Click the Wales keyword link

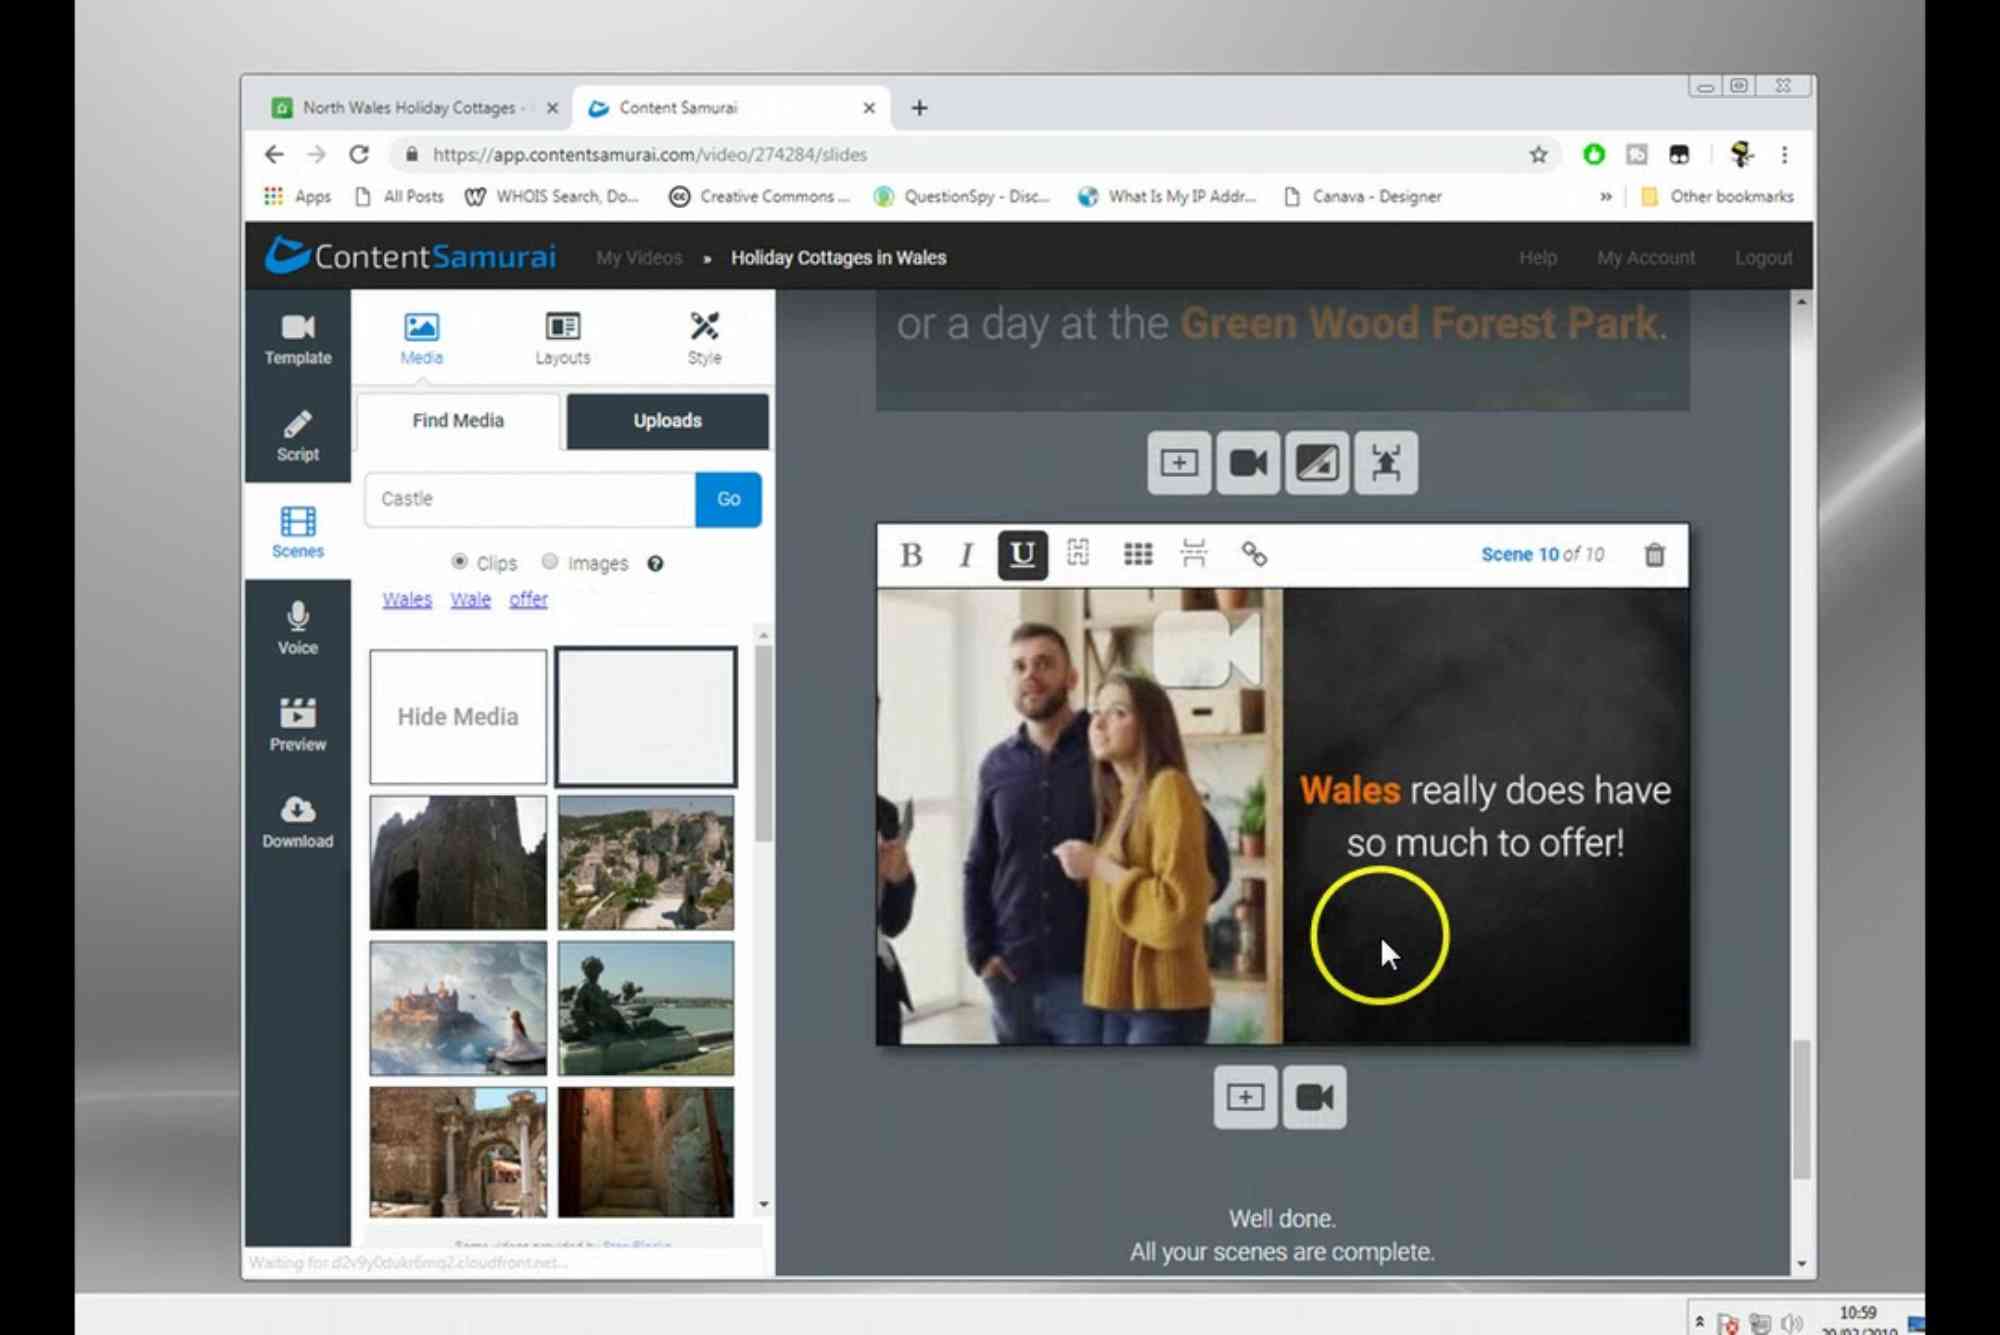tap(407, 599)
